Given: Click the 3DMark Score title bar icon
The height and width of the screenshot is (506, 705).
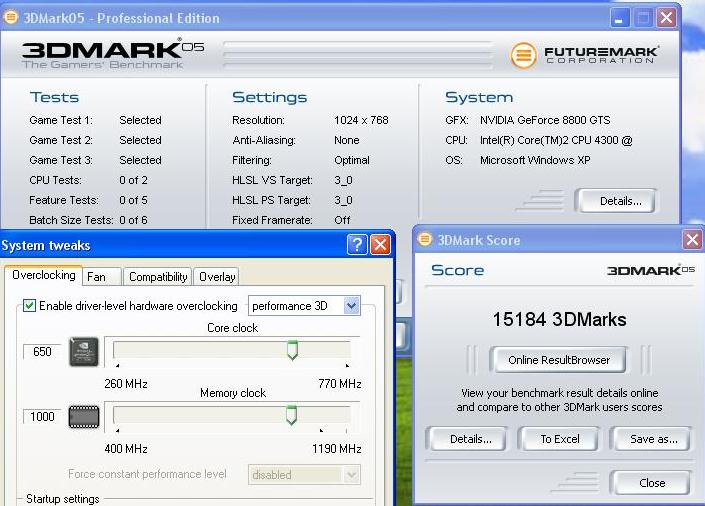Looking at the screenshot, I should point(425,239).
